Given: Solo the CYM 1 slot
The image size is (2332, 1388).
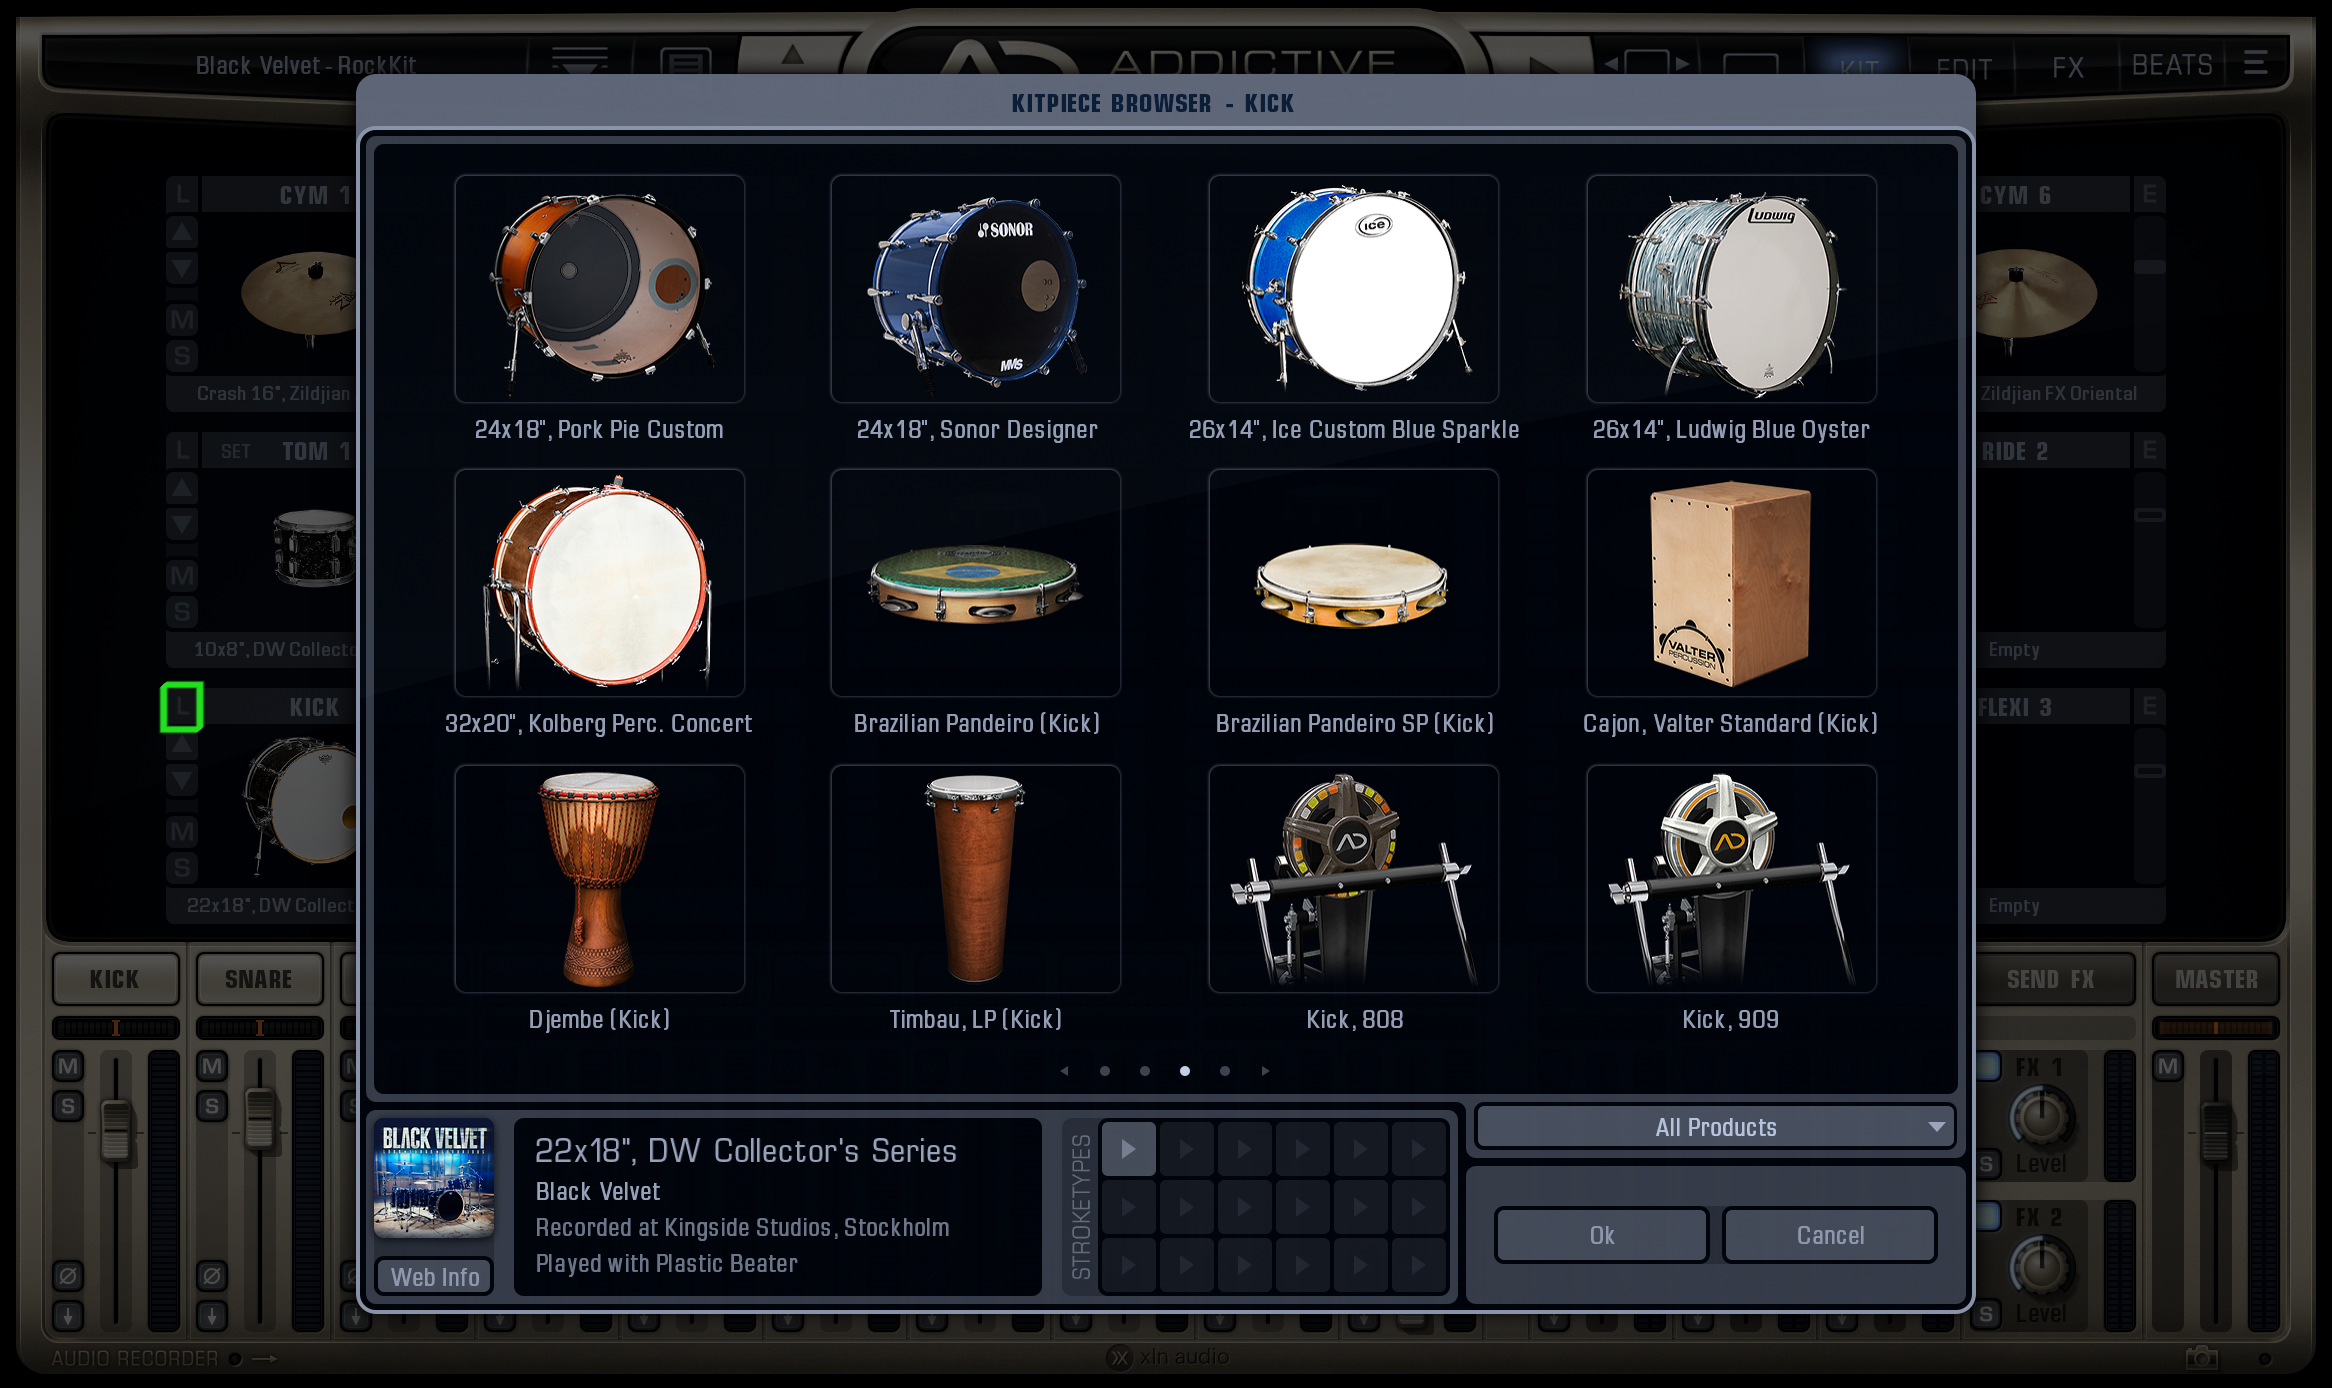Looking at the screenshot, I should click(182, 356).
